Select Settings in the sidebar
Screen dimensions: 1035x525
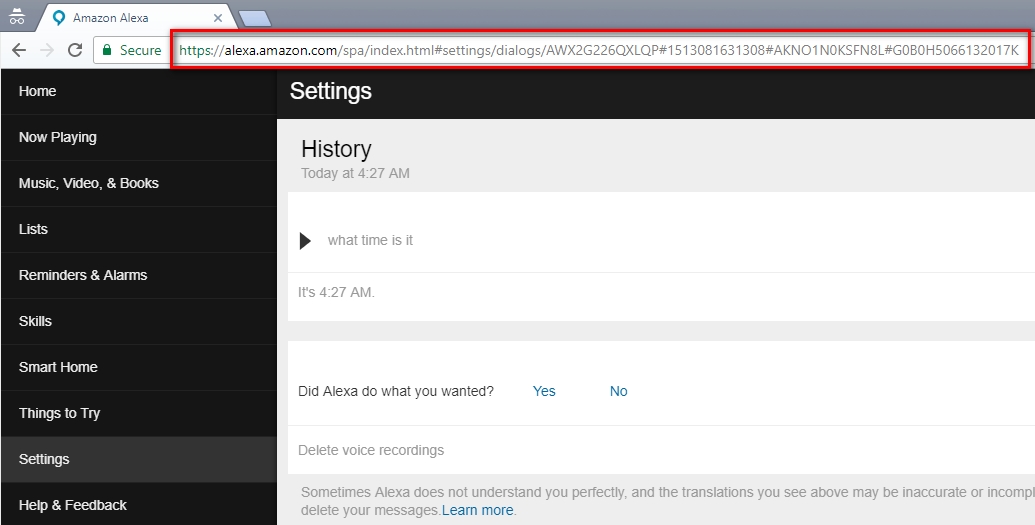coord(139,460)
